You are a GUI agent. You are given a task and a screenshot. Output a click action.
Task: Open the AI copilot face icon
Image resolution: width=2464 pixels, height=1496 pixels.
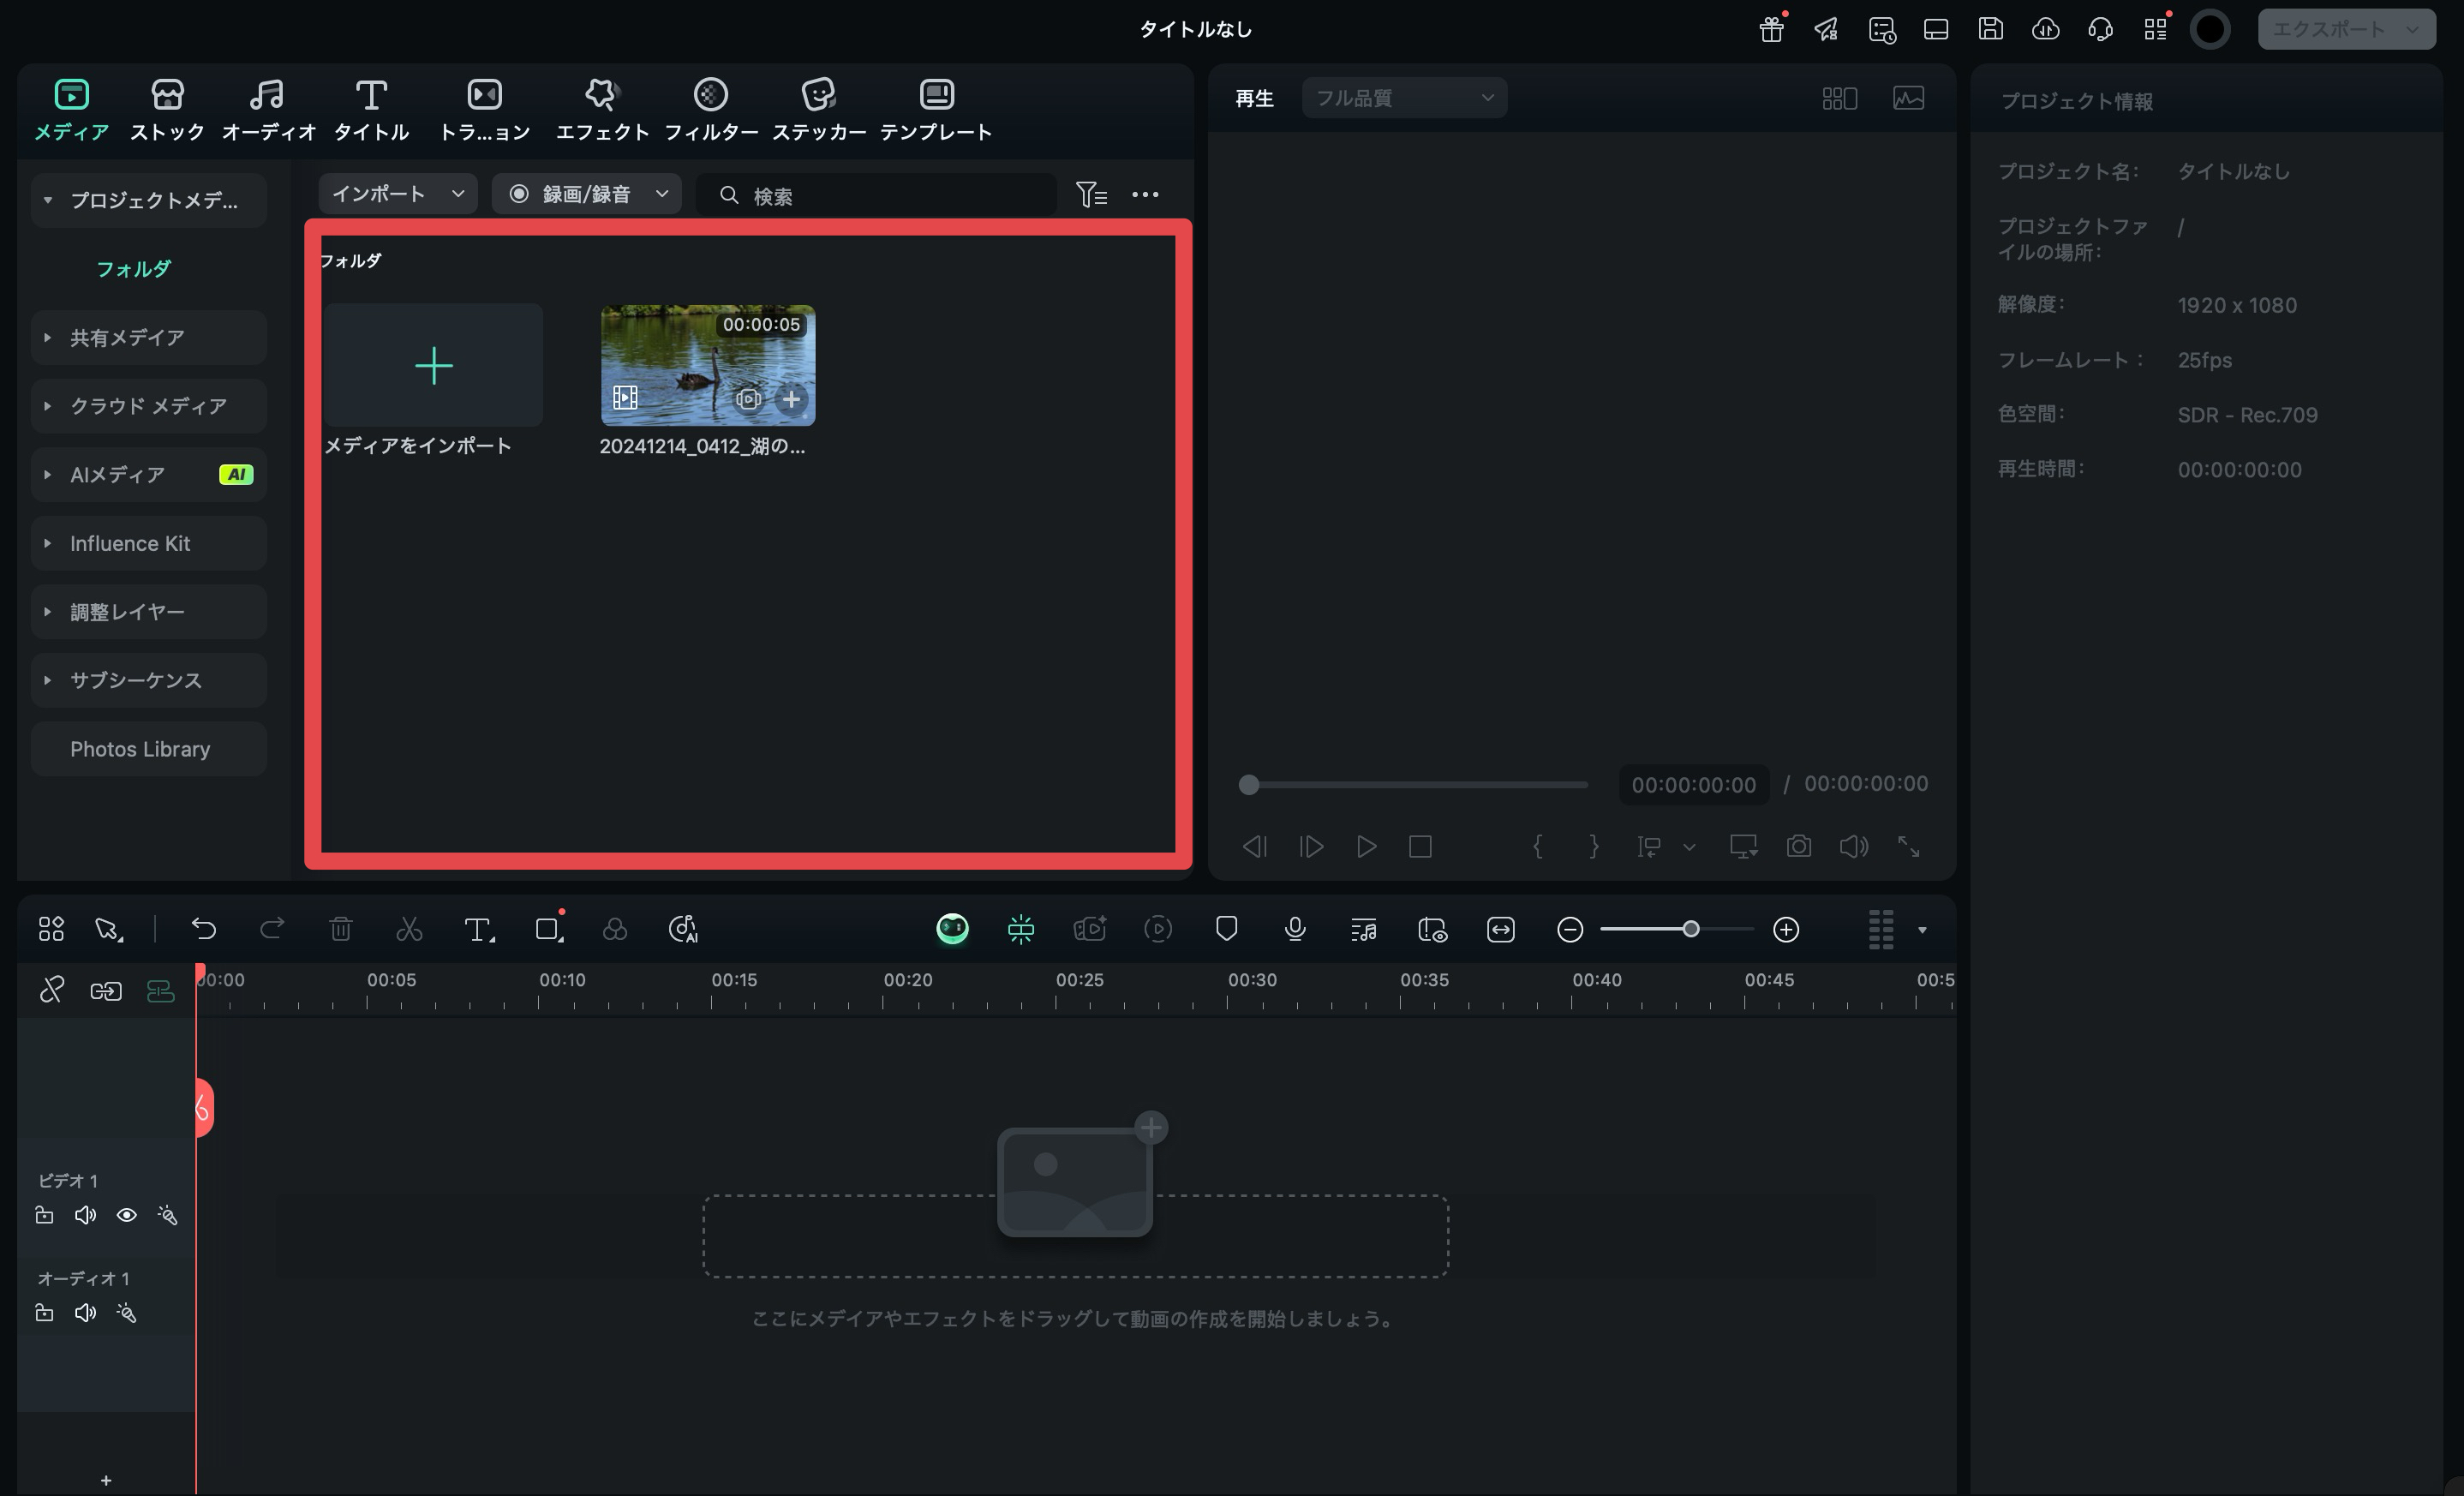click(x=952, y=929)
